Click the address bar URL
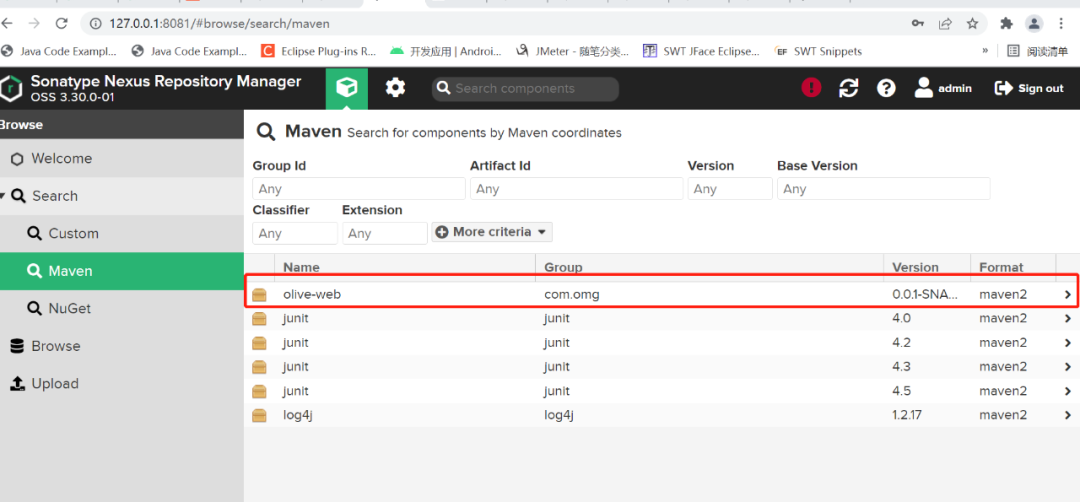Screen dimensions: 1080x502 (x=220, y=23)
